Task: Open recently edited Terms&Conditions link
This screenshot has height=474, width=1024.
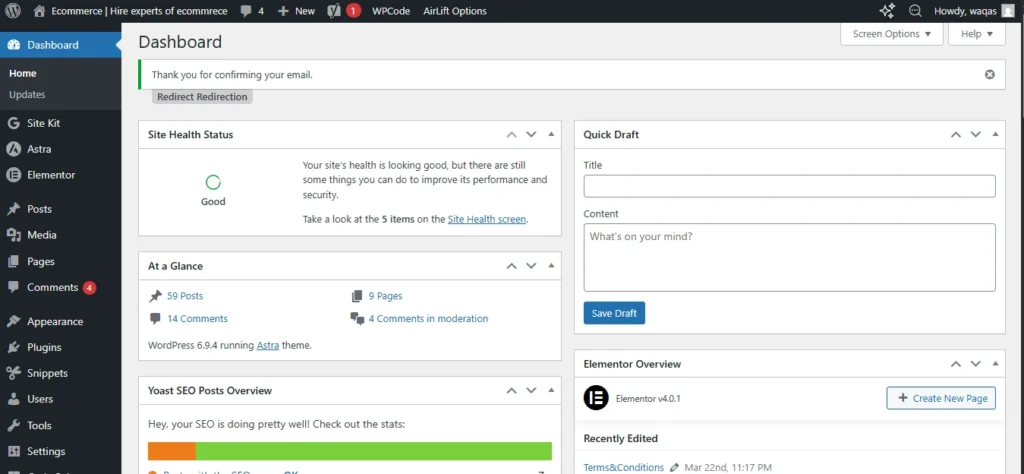Action: point(624,467)
